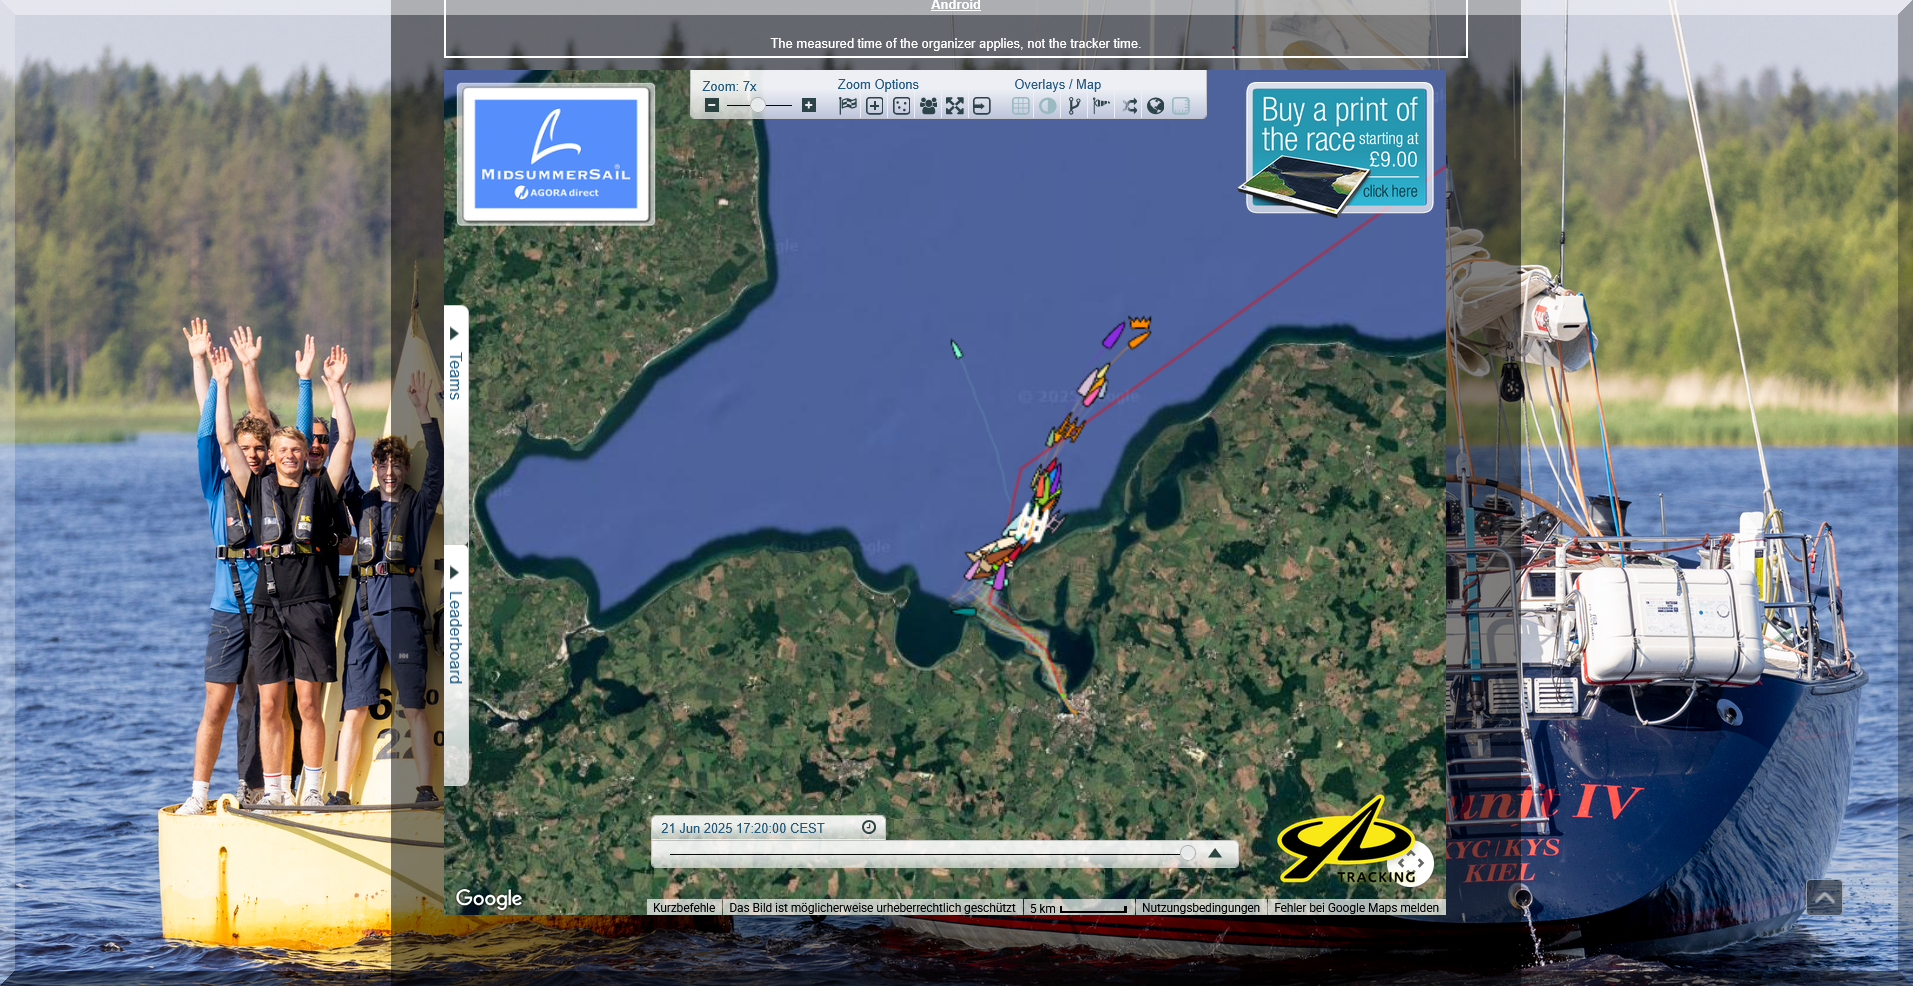Toggle the half-circle contrast overlay
This screenshot has height=986, width=1913.
pyautogui.click(x=1047, y=106)
